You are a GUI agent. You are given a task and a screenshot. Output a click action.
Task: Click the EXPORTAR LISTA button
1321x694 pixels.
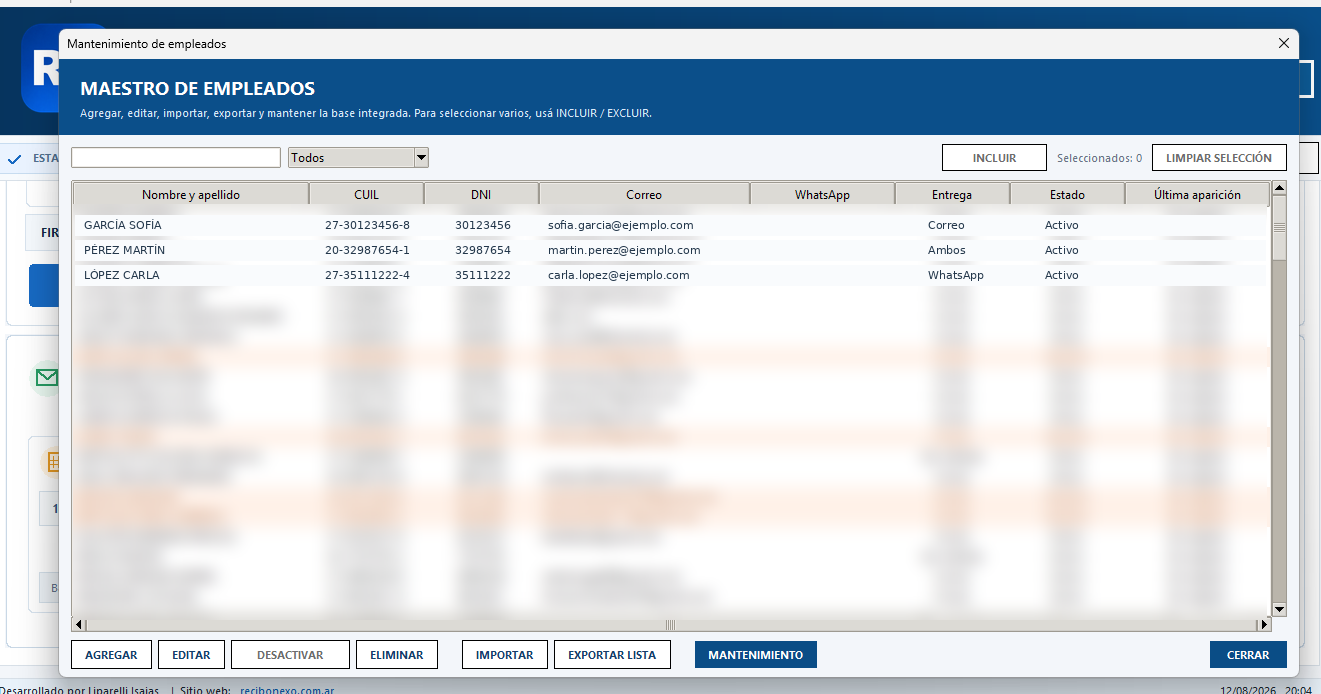[x=612, y=655]
